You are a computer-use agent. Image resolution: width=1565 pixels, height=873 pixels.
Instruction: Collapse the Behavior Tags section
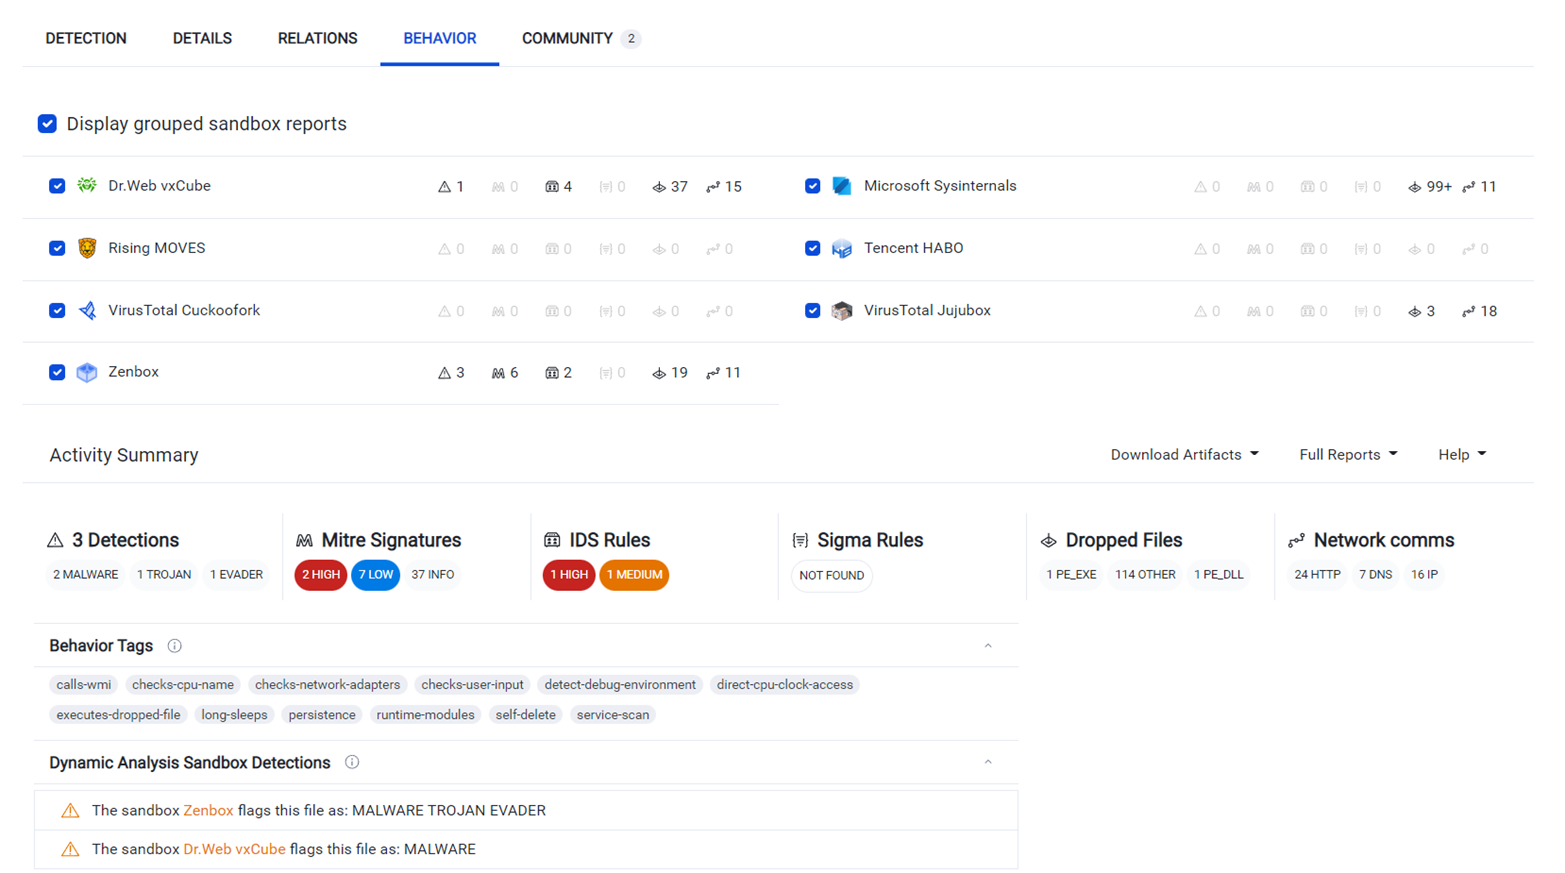[988, 646]
